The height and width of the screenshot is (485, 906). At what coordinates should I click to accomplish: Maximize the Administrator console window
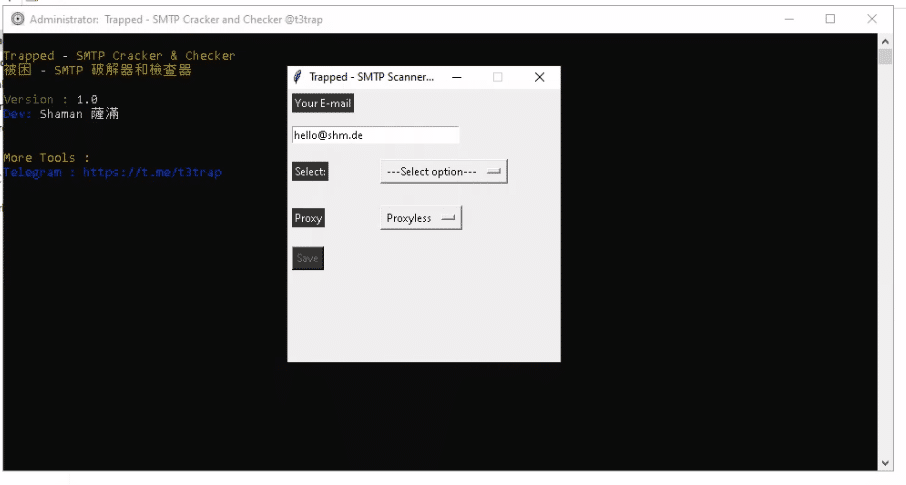point(830,19)
